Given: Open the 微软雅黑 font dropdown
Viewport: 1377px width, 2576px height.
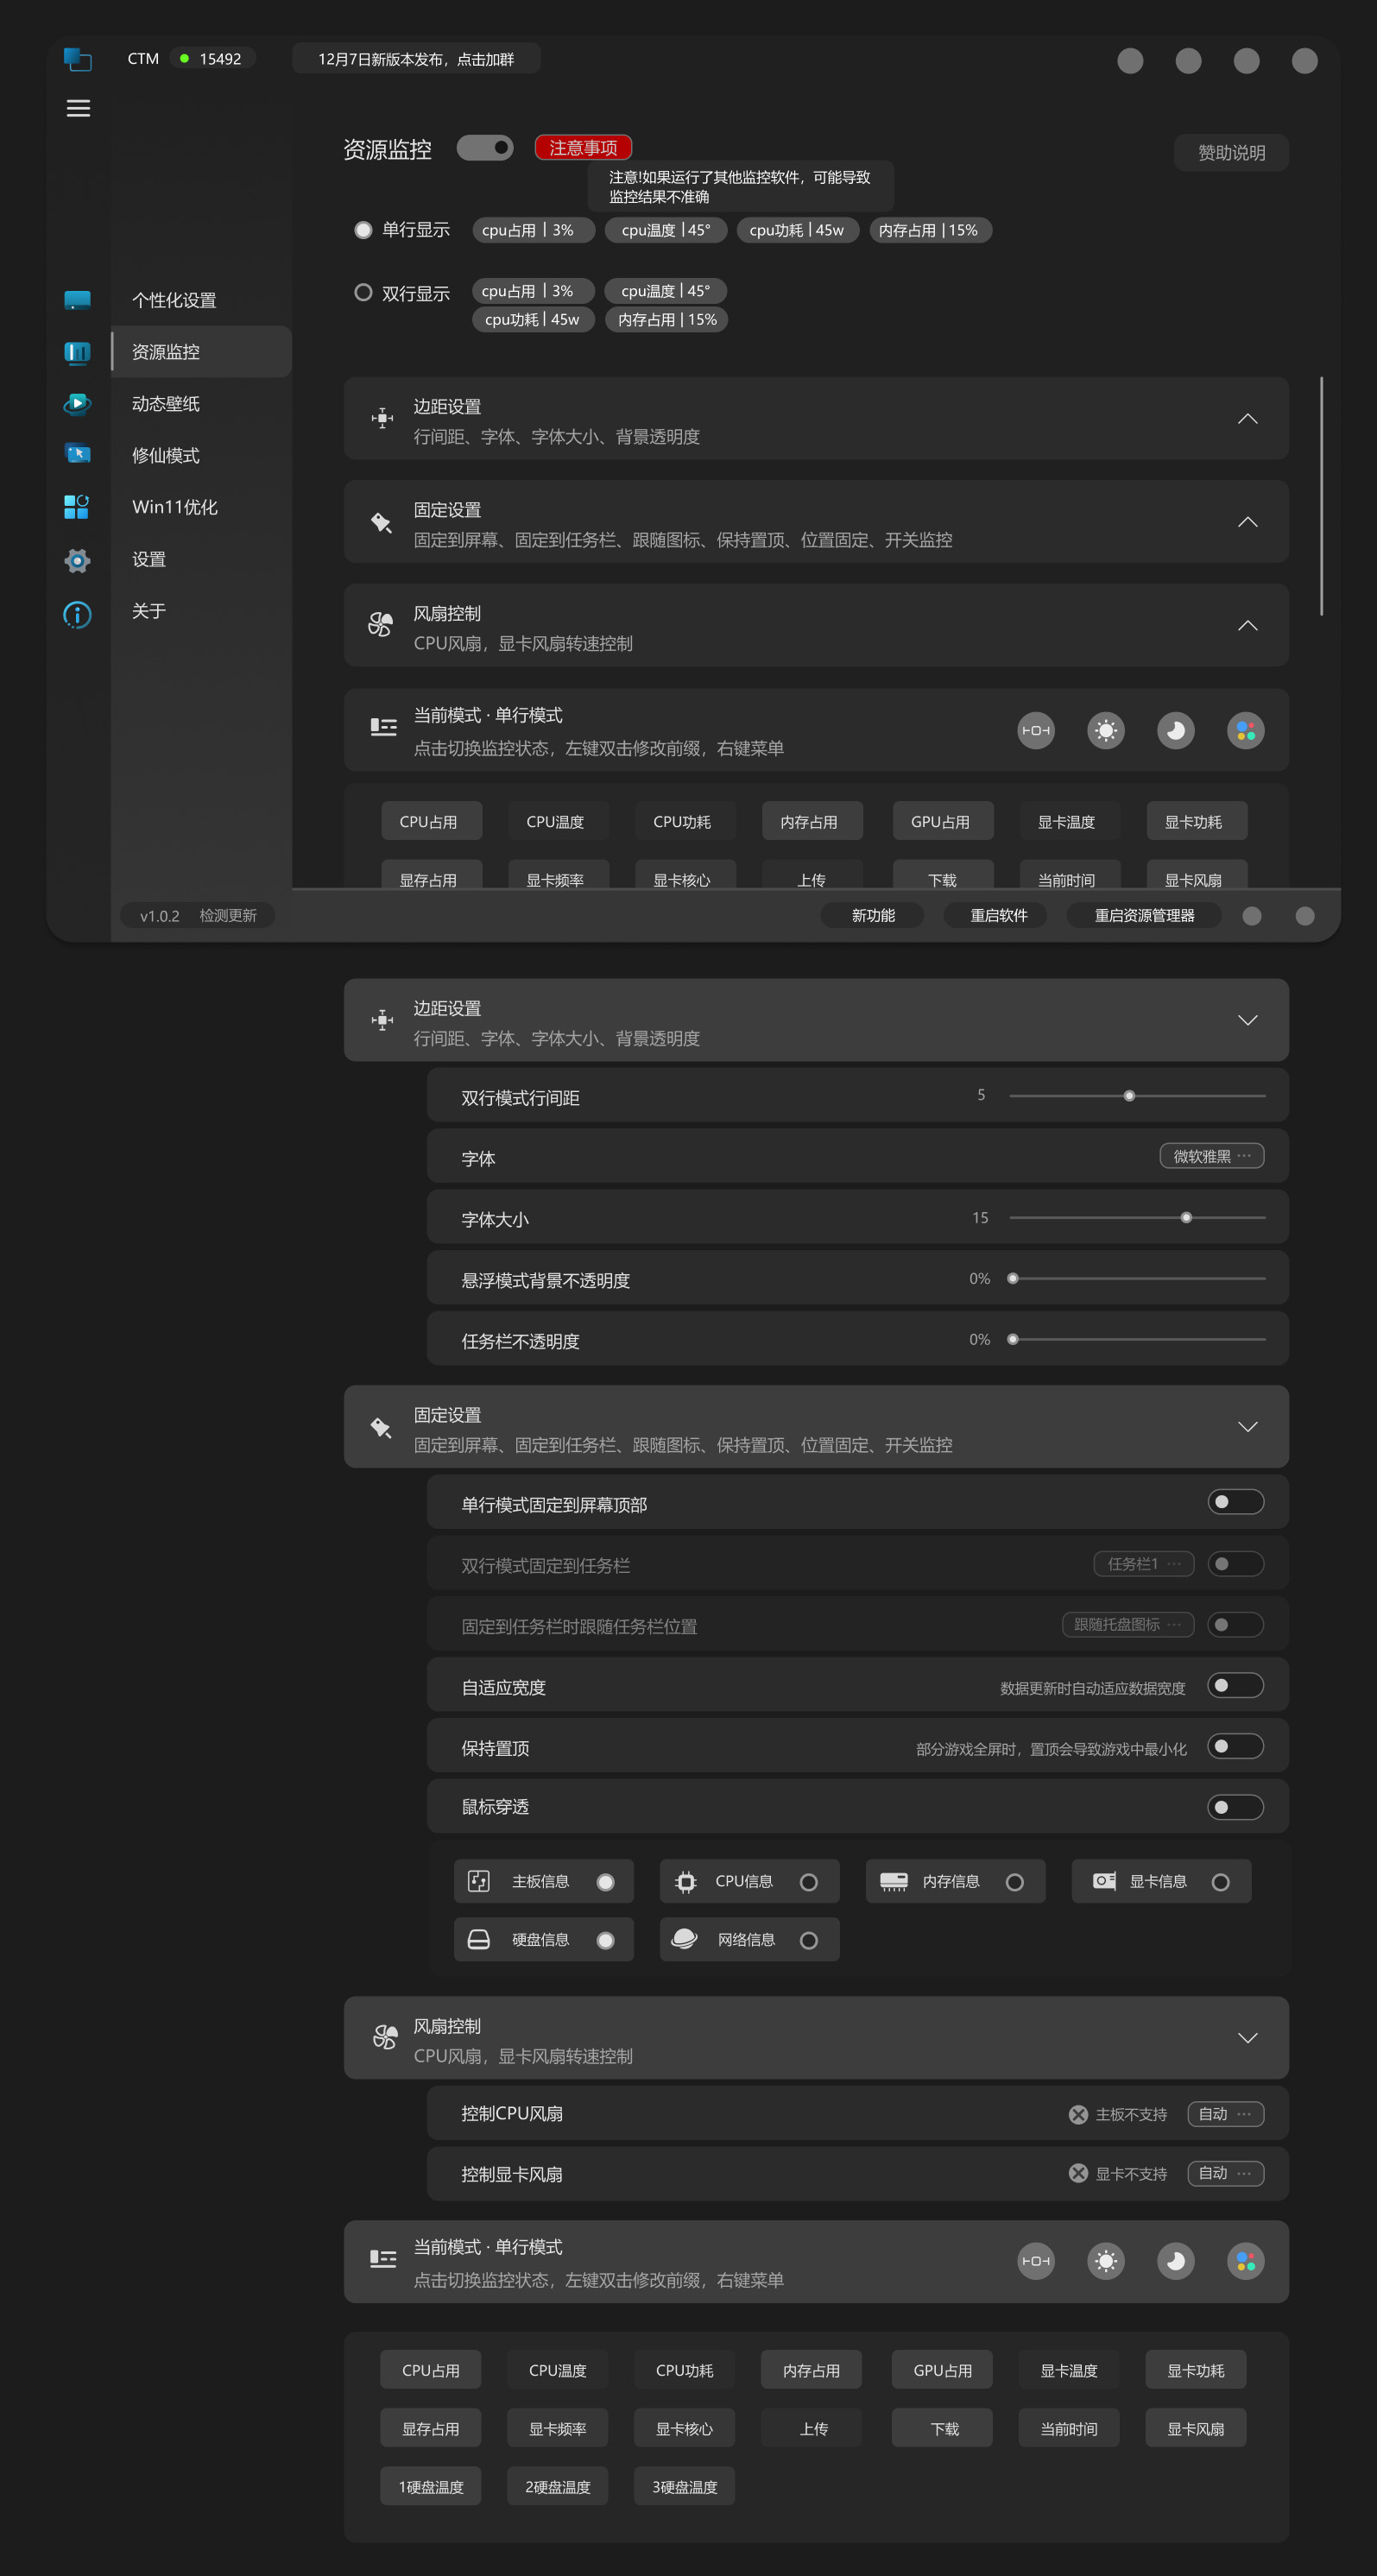Looking at the screenshot, I should tap(1211, 1156).
